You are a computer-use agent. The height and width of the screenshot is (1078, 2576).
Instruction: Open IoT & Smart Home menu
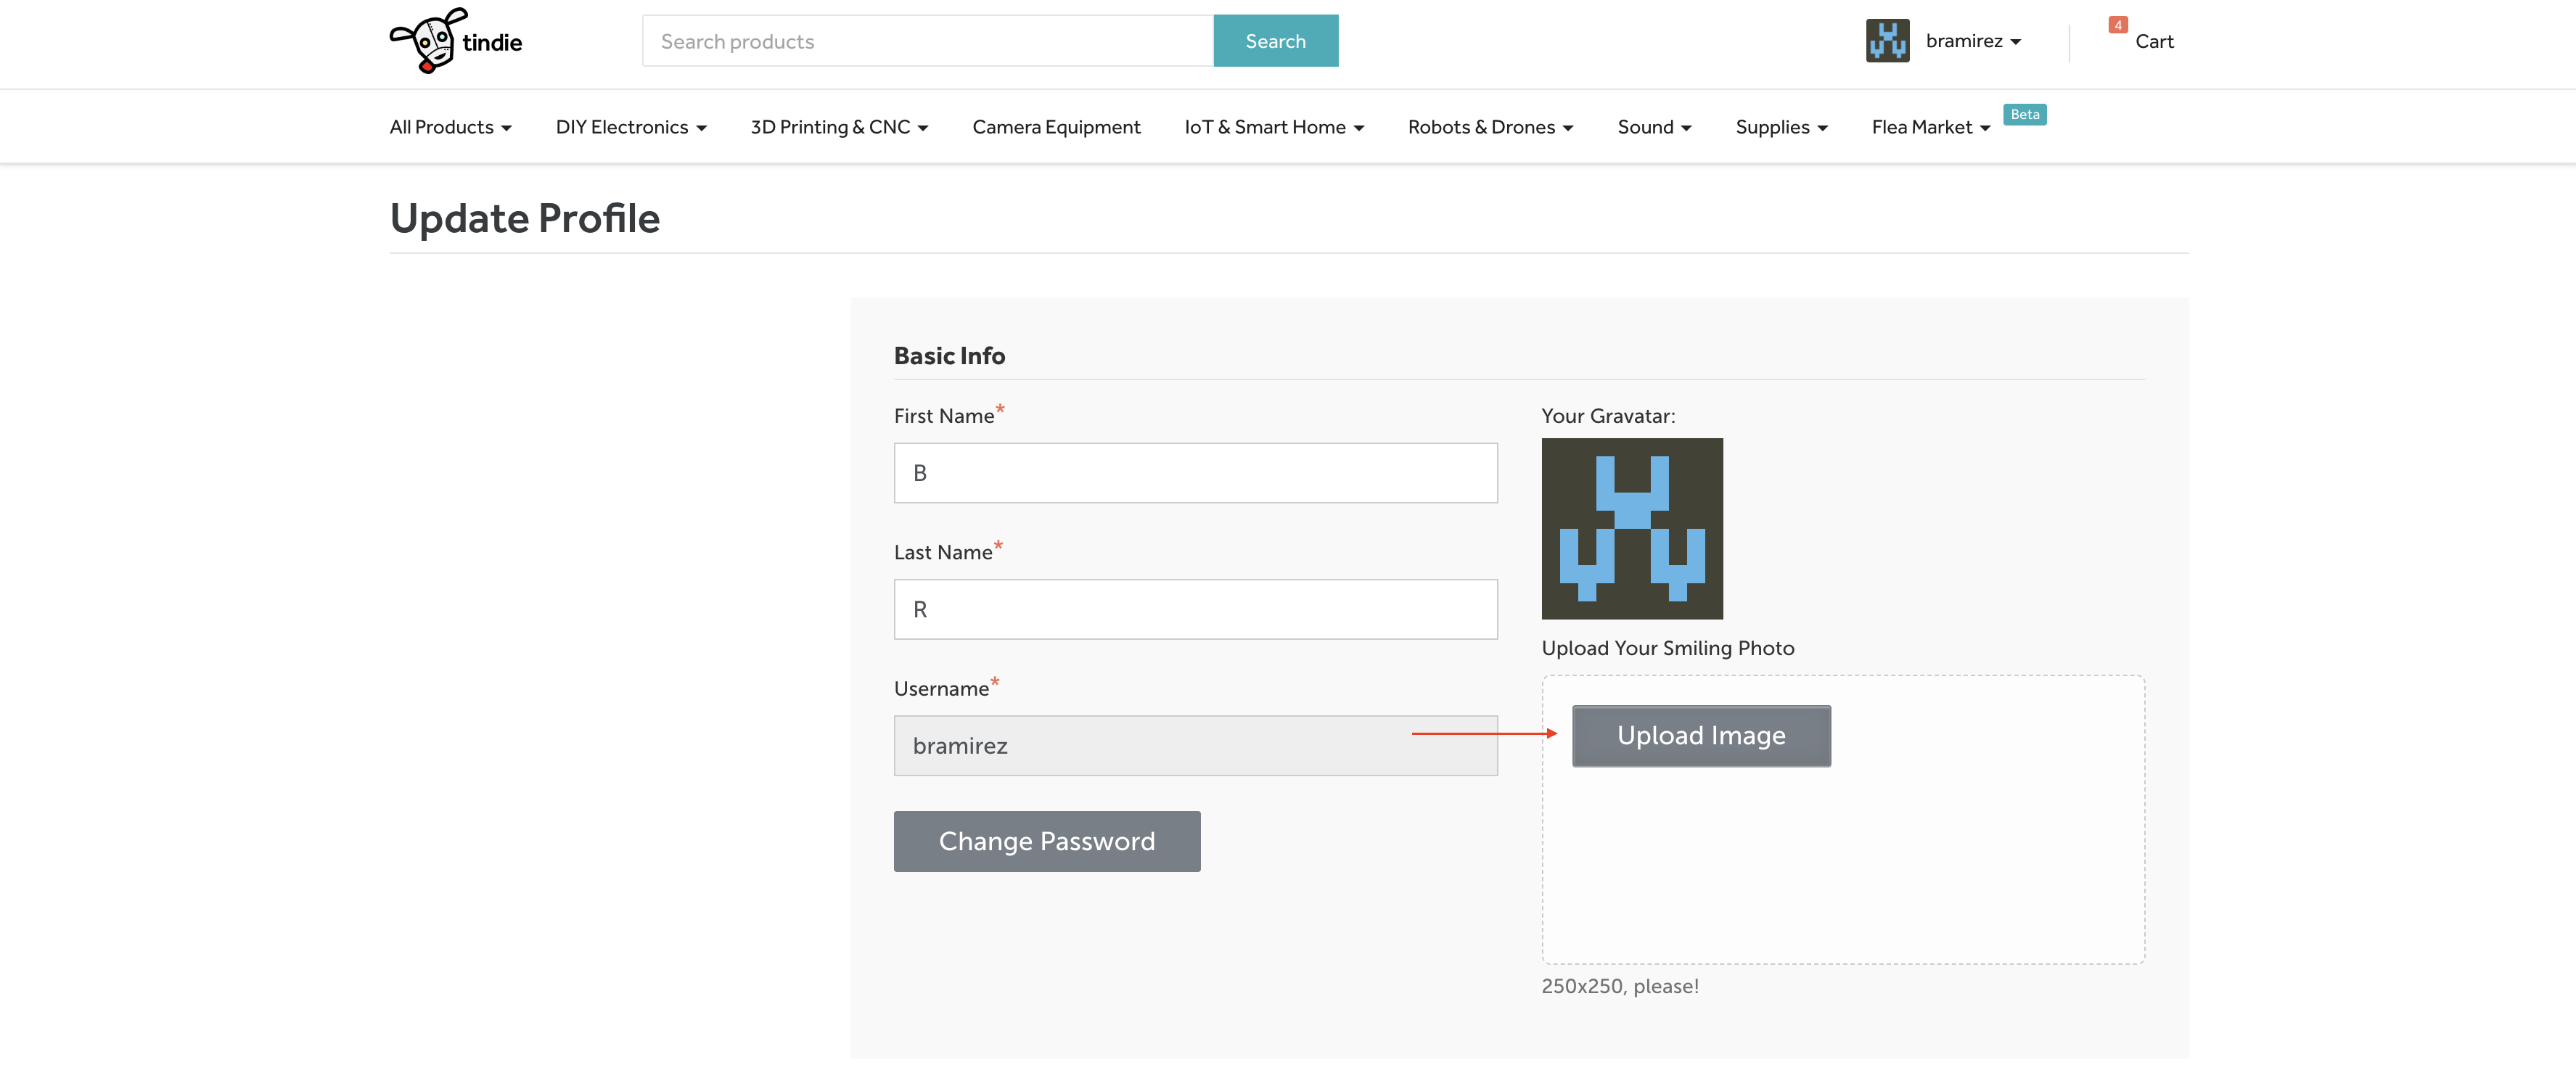click(1273, 127)
